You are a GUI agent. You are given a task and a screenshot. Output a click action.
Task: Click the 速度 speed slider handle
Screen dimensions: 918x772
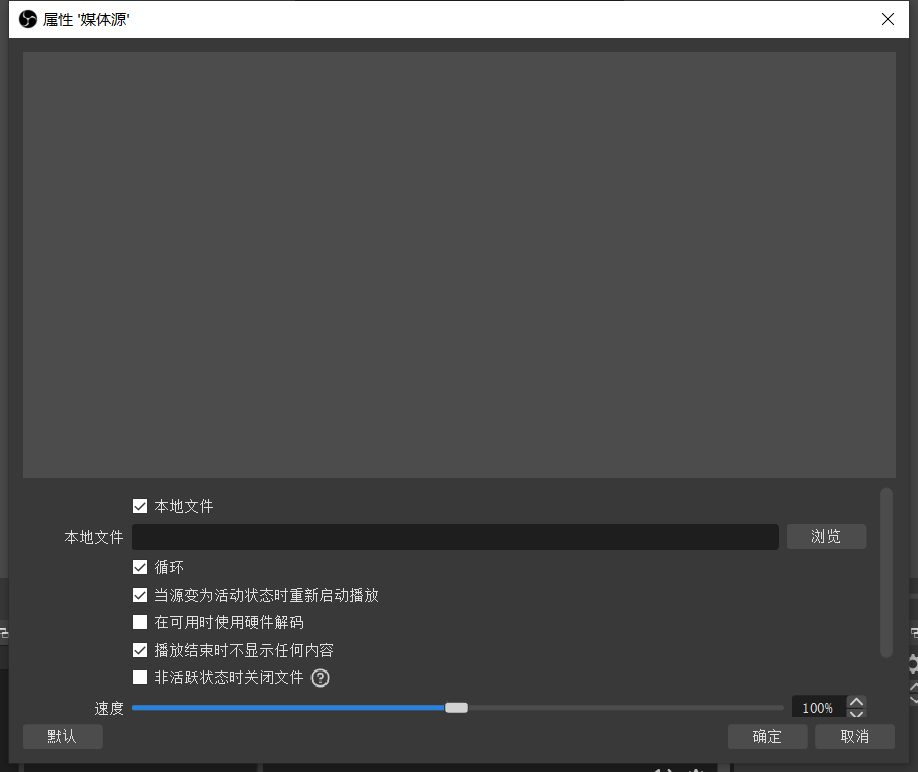456,708
